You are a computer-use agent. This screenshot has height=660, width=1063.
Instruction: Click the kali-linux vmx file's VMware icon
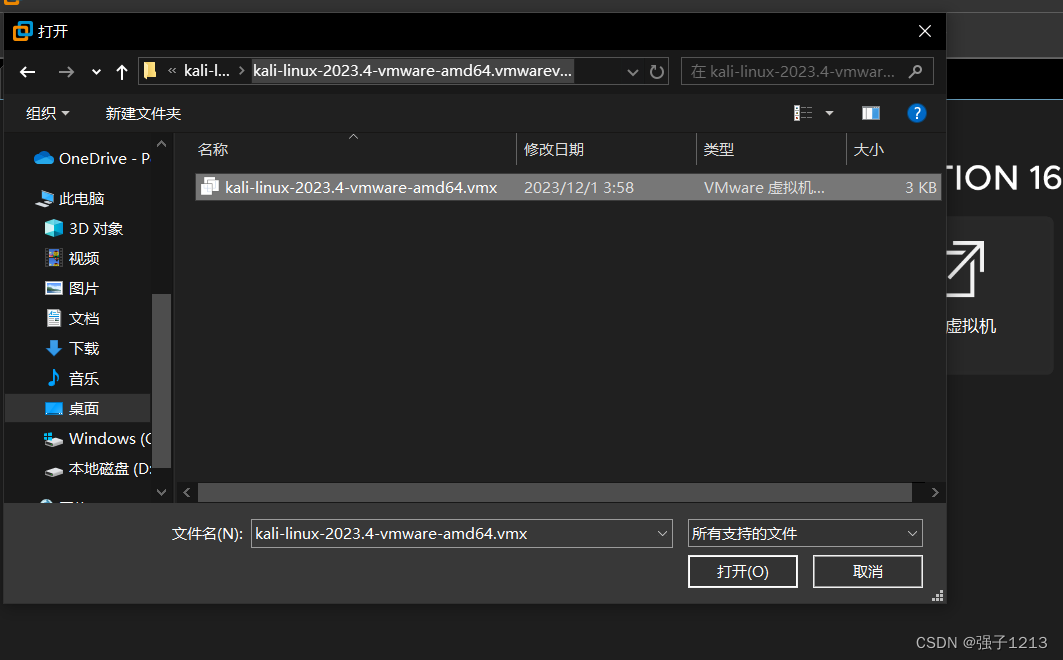point(211,187)
